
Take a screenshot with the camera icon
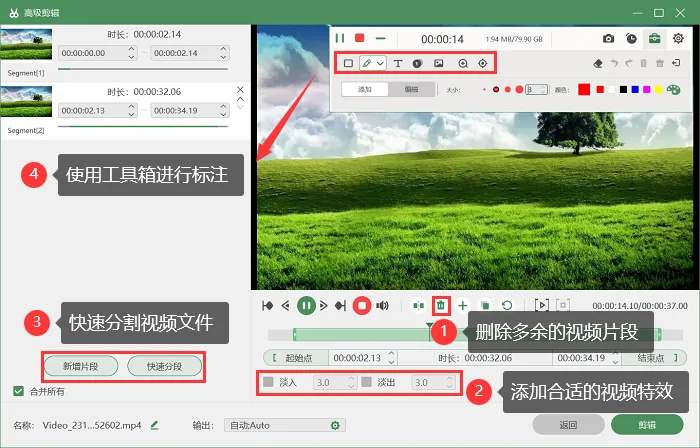coord(608,39)
